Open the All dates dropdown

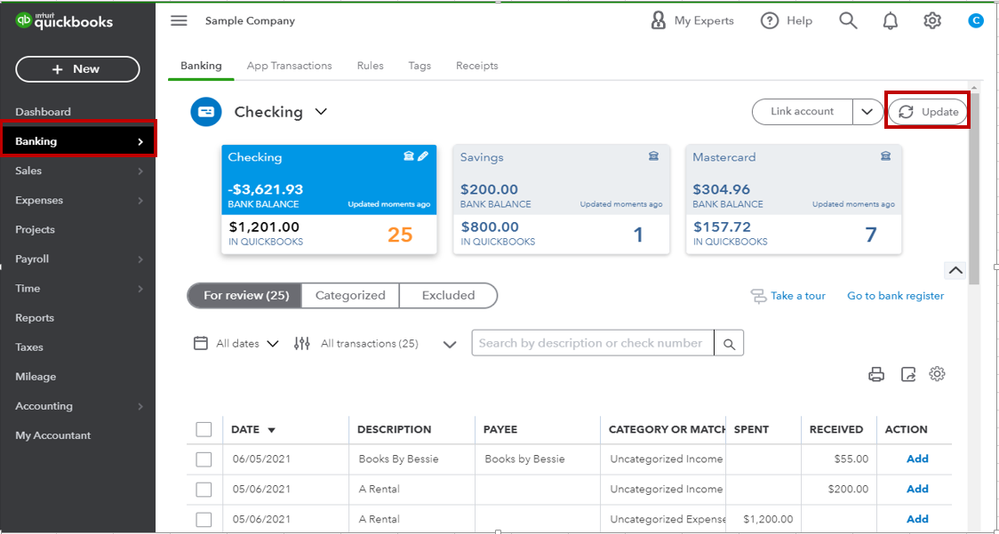272,344
